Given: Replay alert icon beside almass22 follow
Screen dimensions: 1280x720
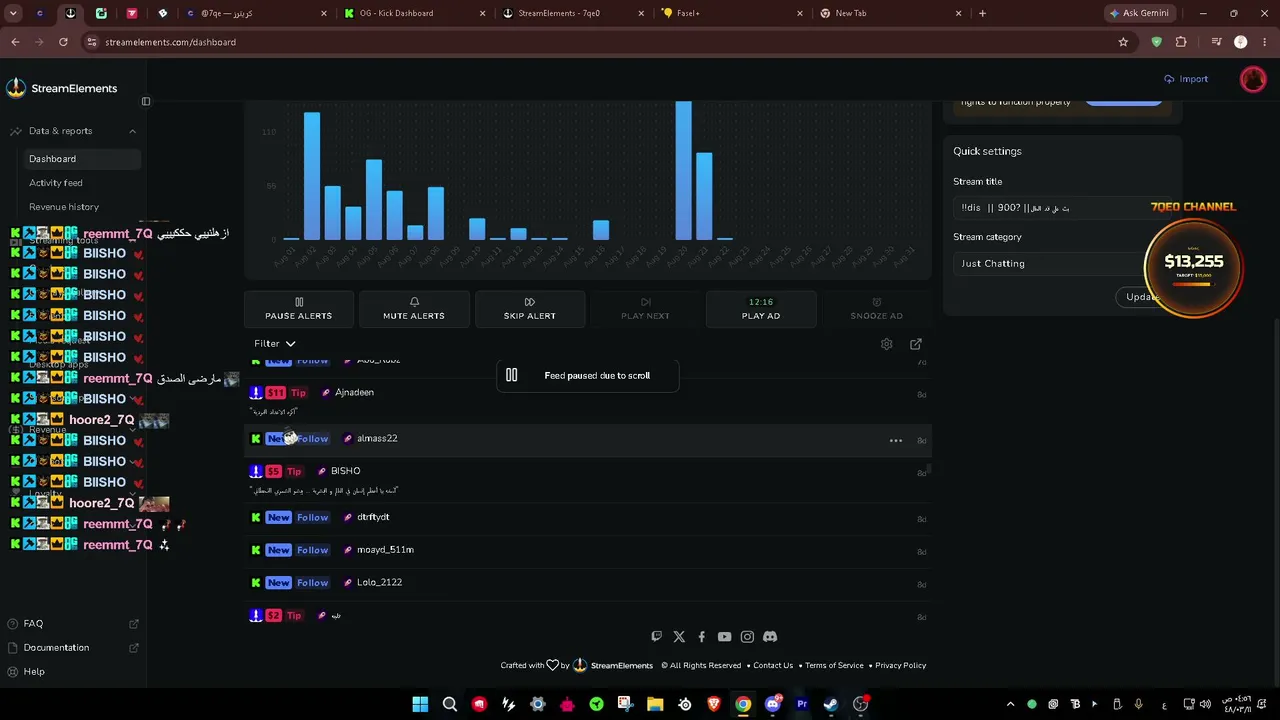Looking at the screenshot, I should point(348,439).
